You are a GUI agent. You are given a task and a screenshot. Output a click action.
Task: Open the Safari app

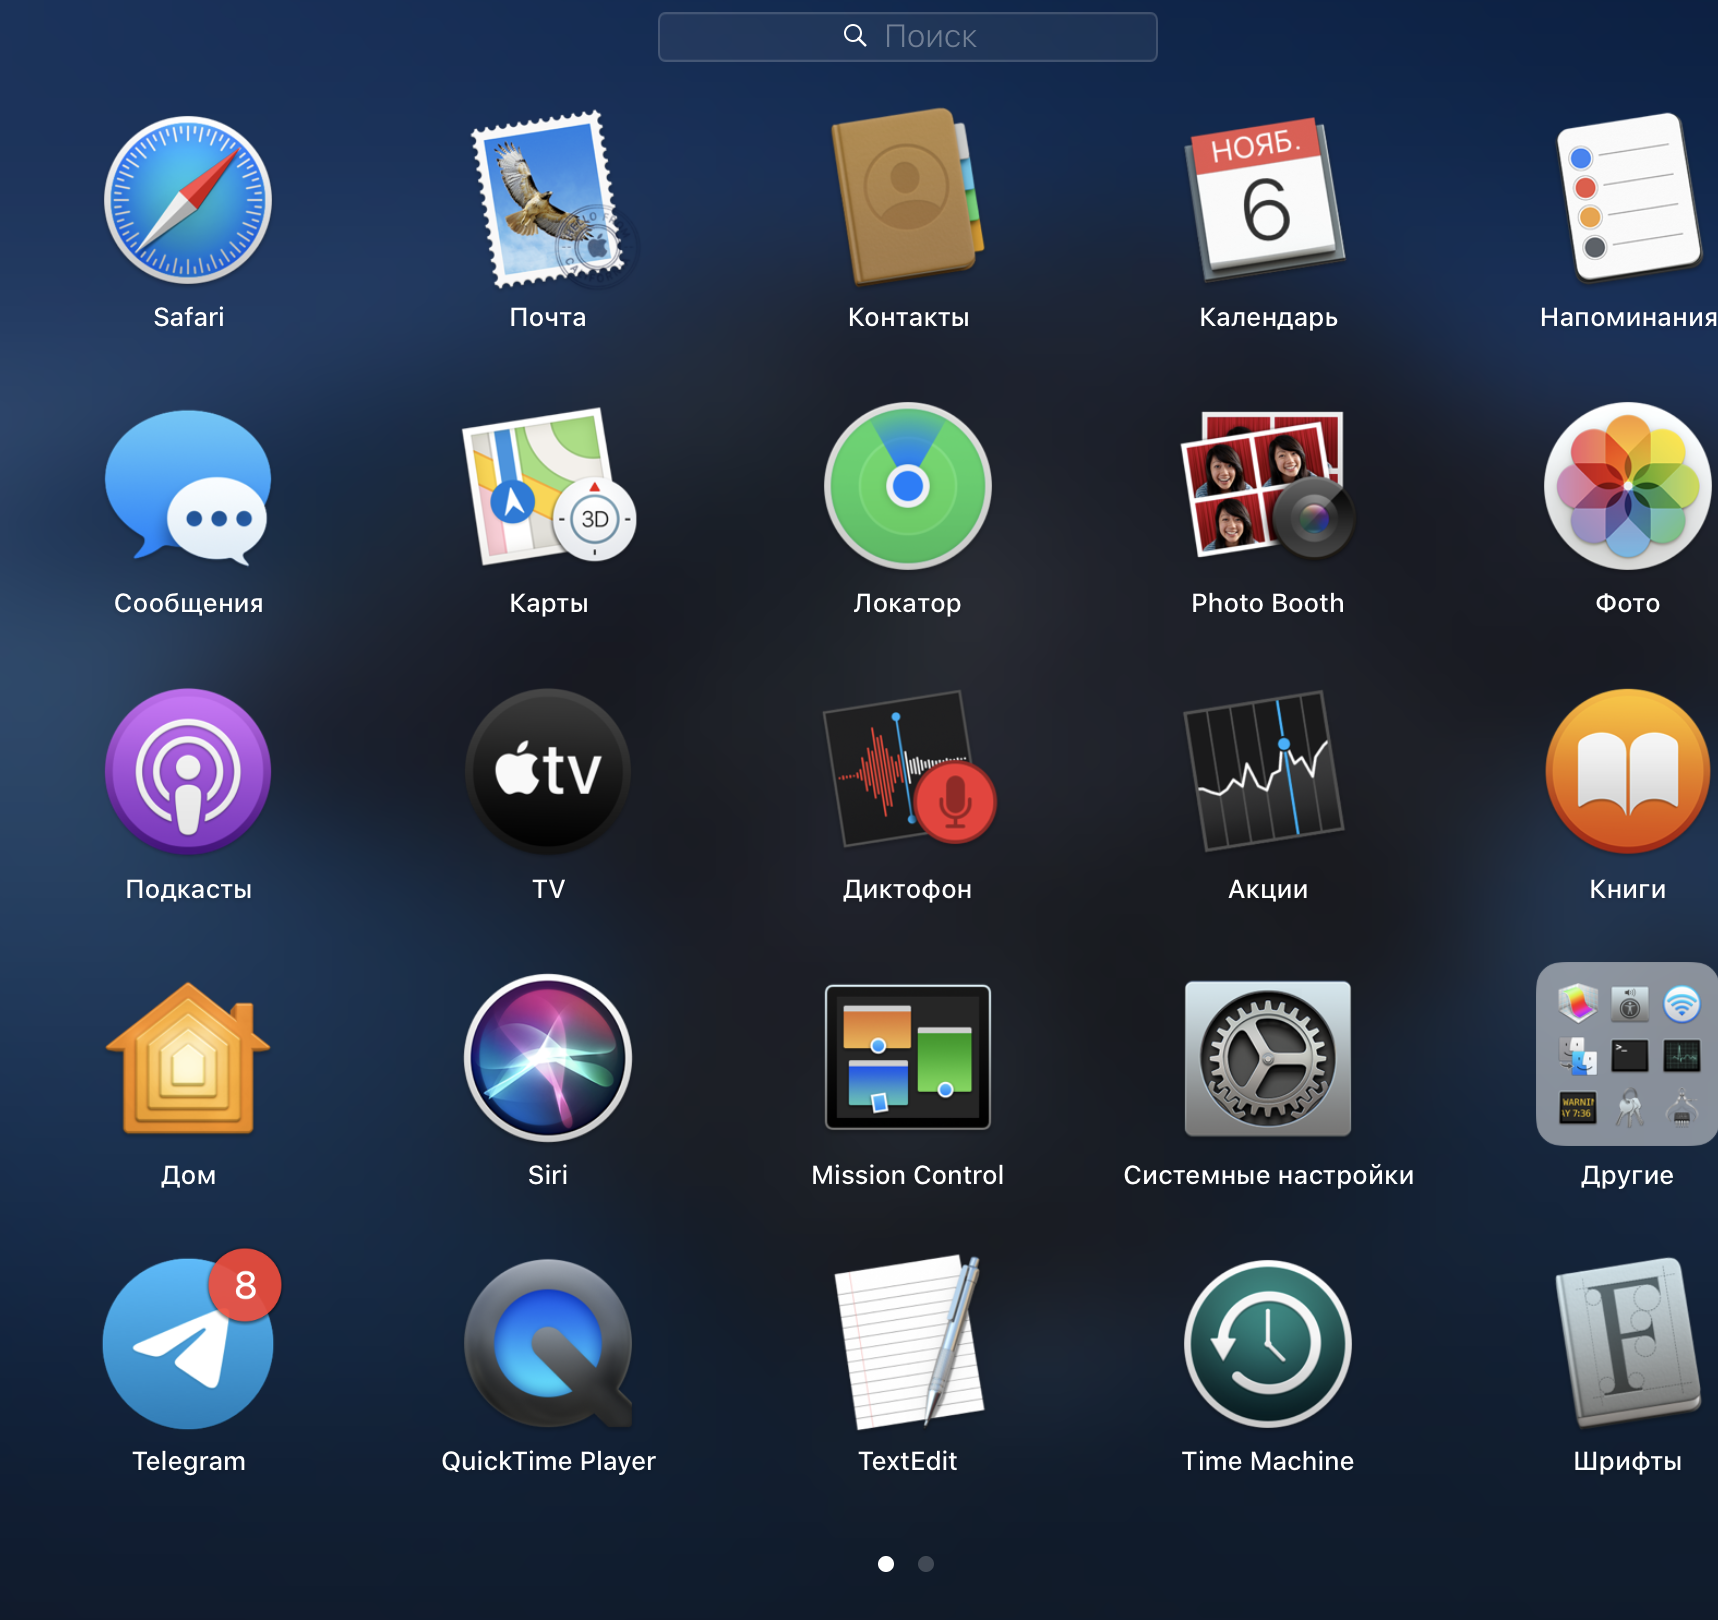188,200
